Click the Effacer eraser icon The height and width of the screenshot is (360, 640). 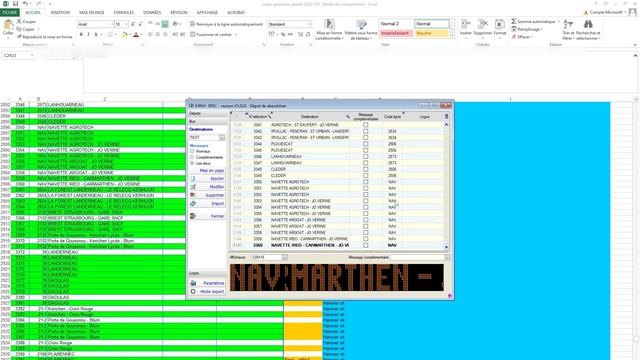point(514,37)
